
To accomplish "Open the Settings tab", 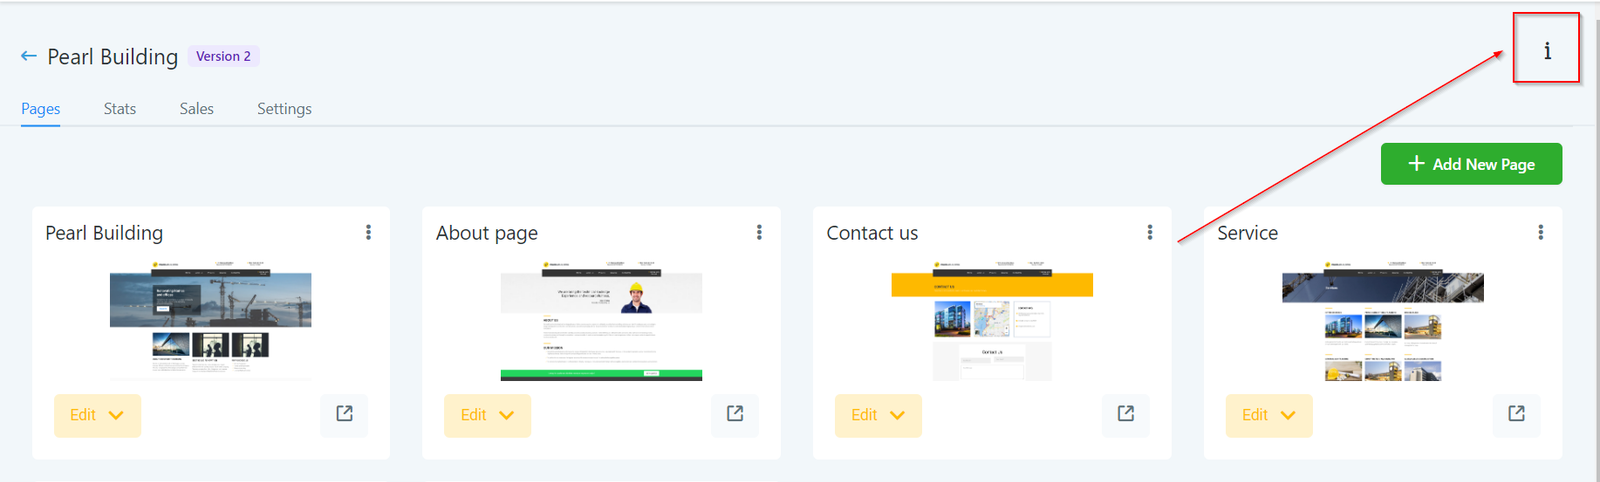I will point(284,109).
